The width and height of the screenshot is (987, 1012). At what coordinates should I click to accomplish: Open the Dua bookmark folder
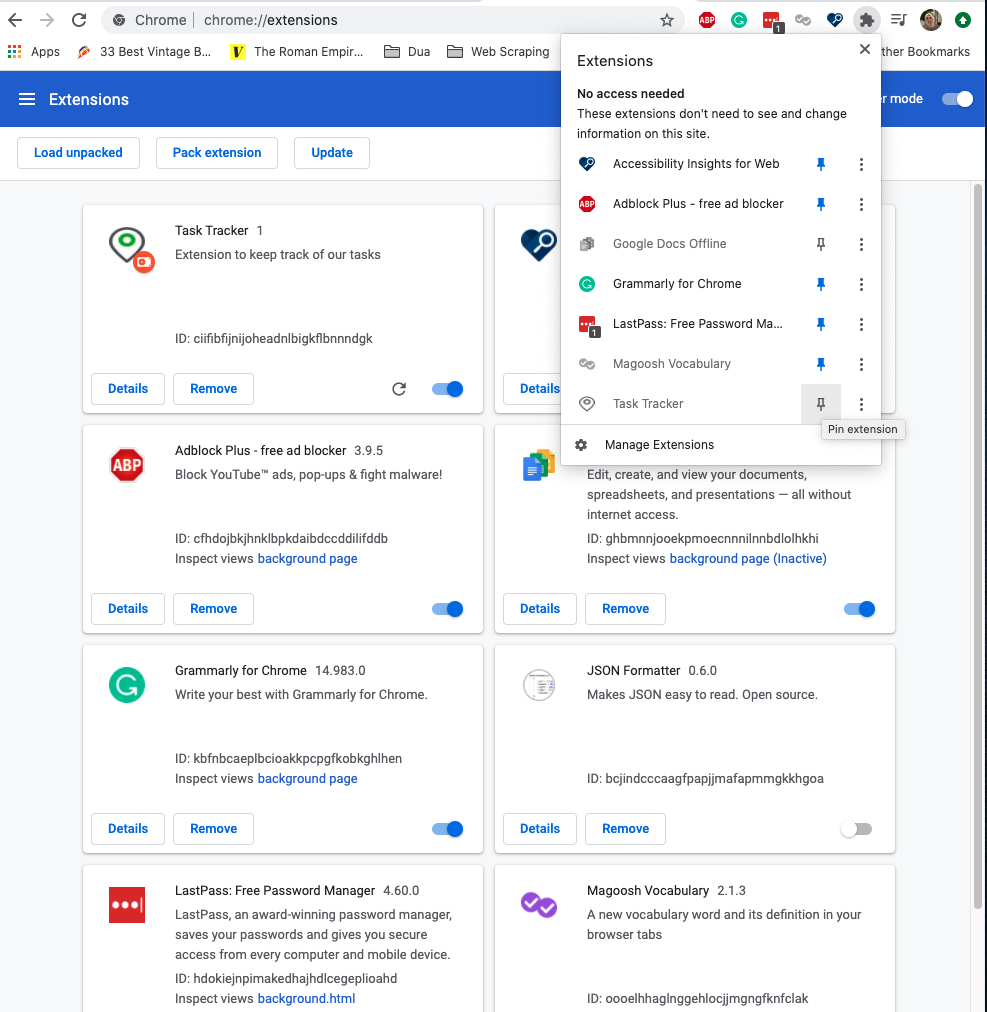[x=407, y=52]
